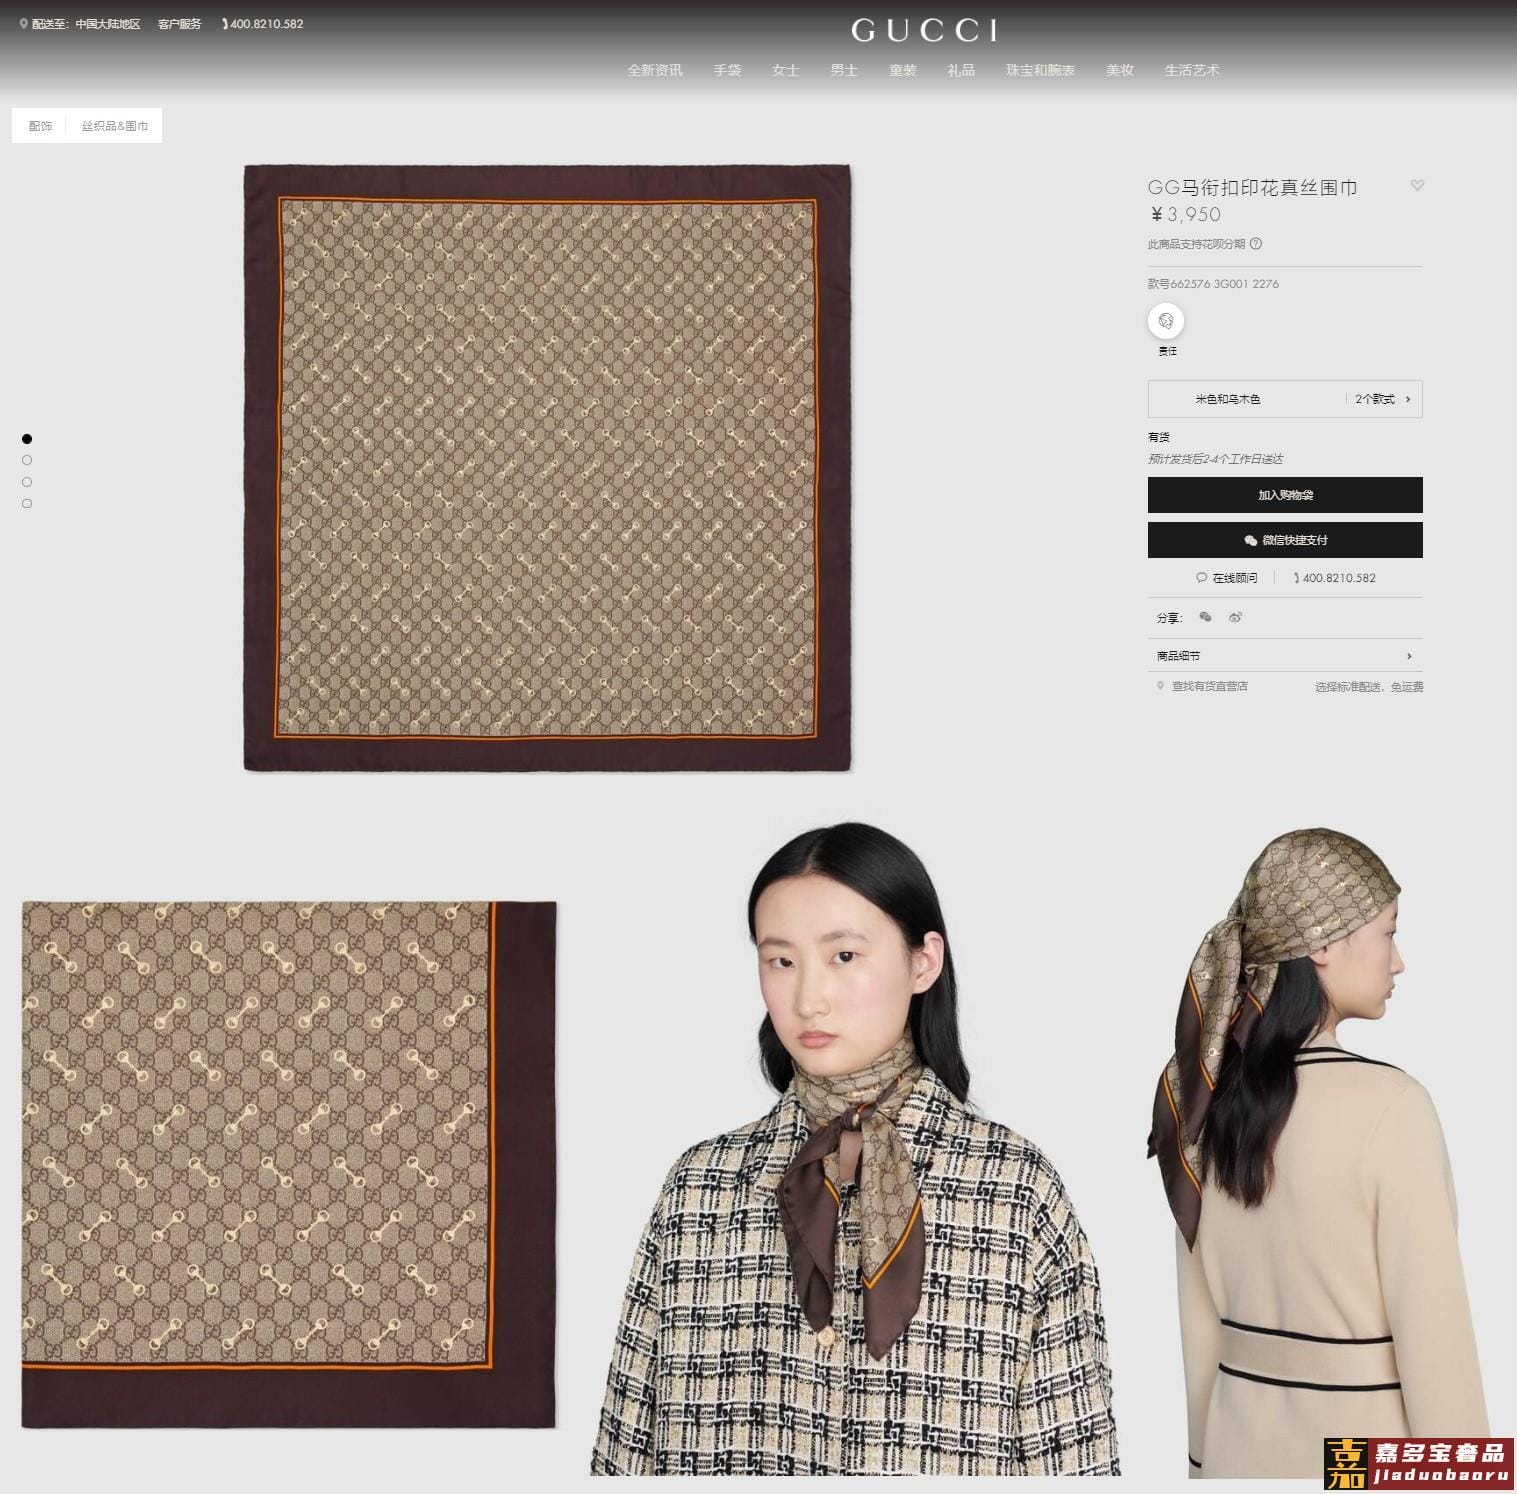Select first image carousel dot
Screen dimensions: 1517x1494
click(x=27, y=439)
